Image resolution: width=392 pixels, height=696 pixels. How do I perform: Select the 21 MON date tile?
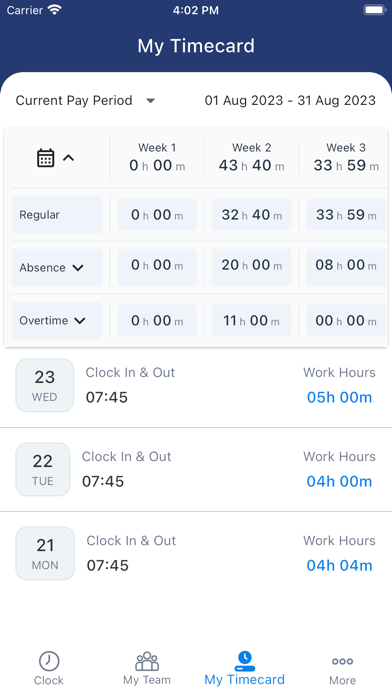pyautogui.click(x=45, y=554)
